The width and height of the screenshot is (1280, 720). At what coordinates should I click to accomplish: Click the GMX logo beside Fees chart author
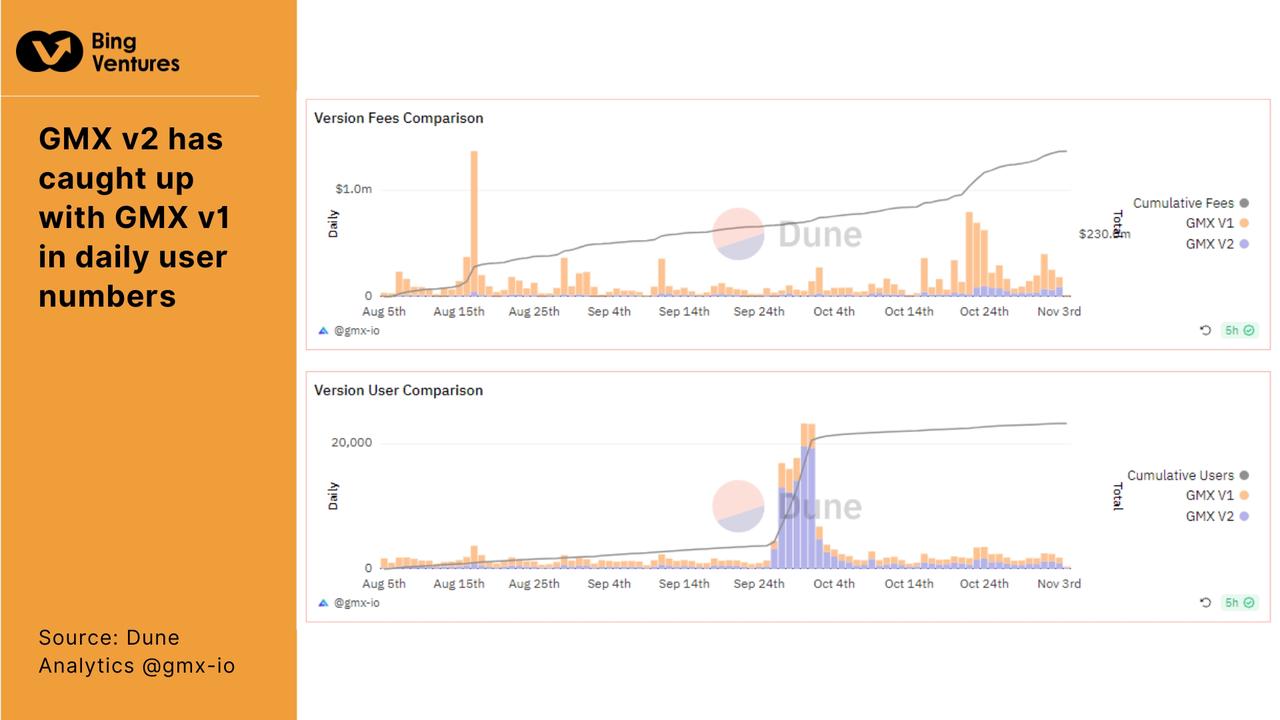(323, 330)
